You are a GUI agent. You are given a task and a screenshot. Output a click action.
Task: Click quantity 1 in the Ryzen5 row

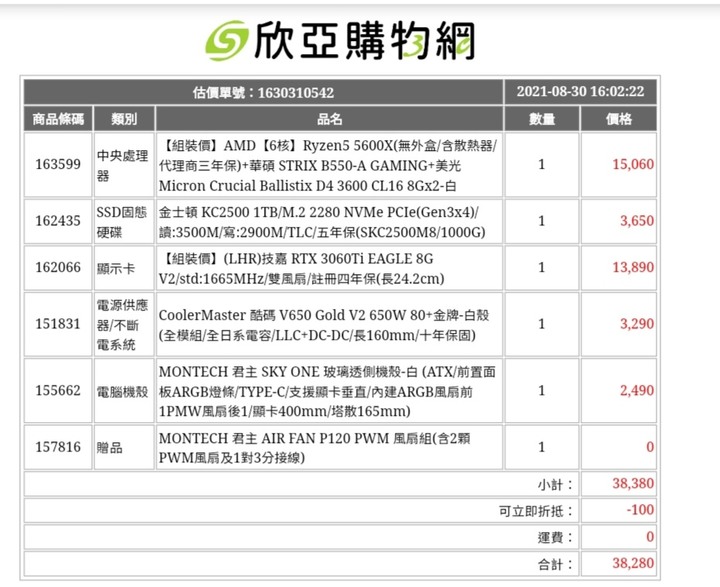542,164
